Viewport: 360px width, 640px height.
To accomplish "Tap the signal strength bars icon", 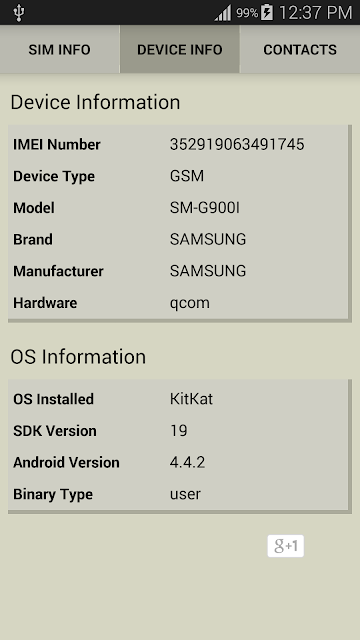I will pyautogui.click(x=223, y=13).
